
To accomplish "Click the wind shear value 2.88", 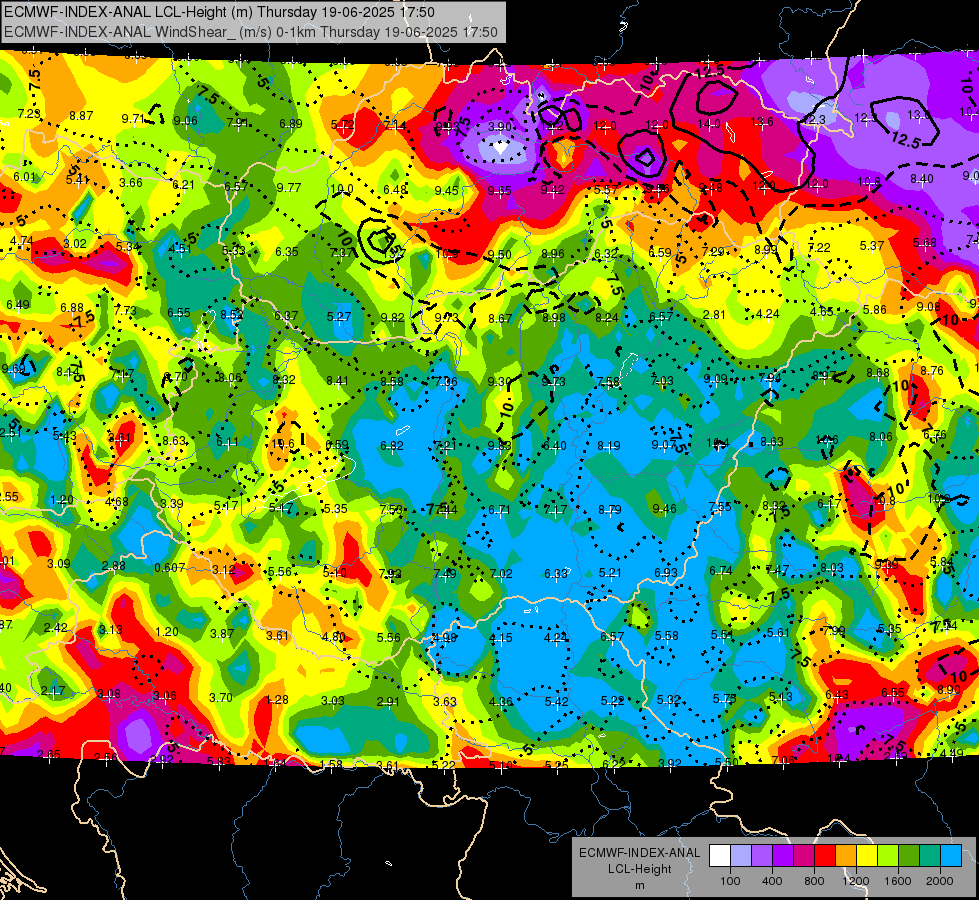I will coord(114,566).
